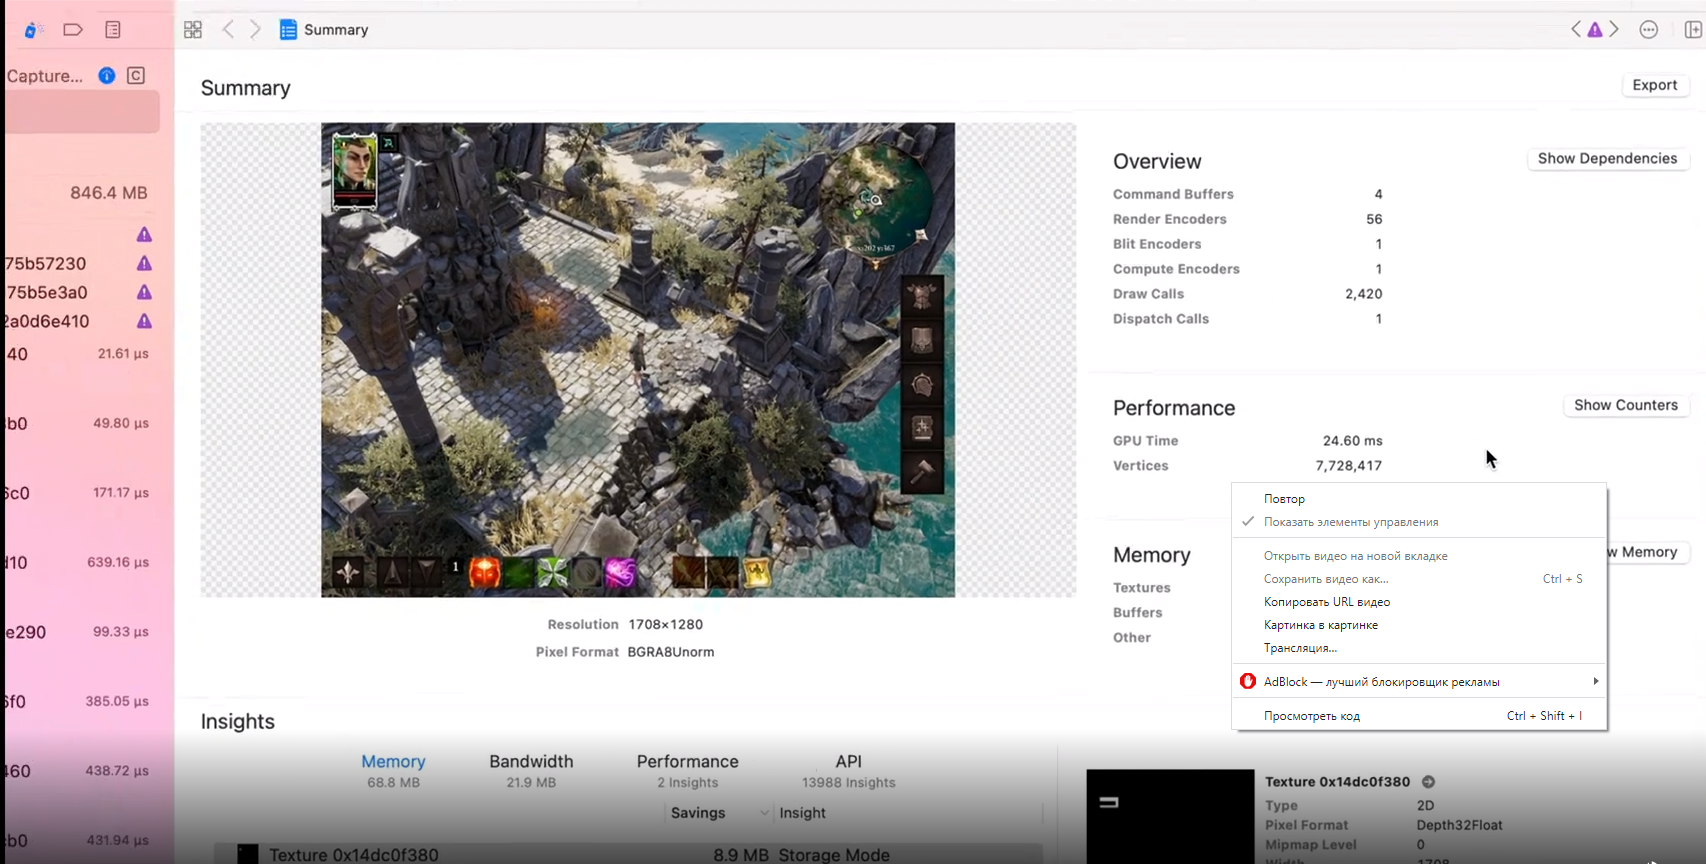This screenshot has width=1706, height=864.
Task: Open the debug navigator icon
Action: [33, 30]
